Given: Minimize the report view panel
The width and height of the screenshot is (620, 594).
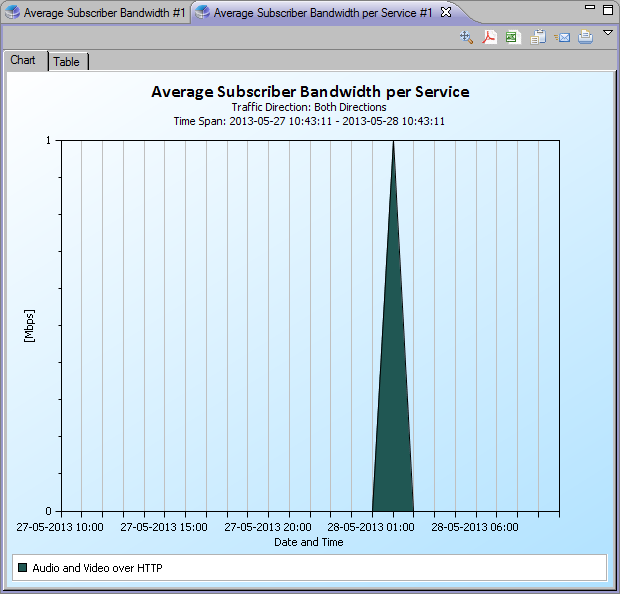Looking at the screenshot, I should click(x=590, y=7).
